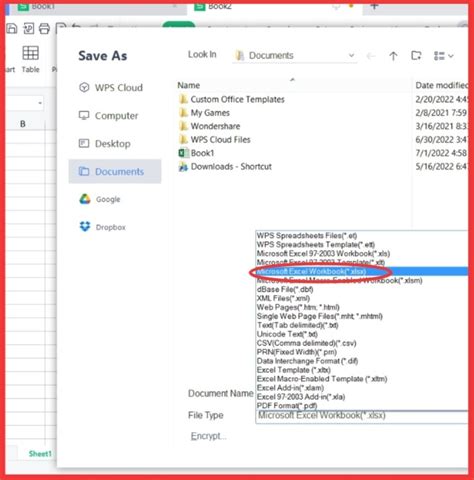Image resolution: width=474 pixels, height=480 pixels.
Task: Open the Custom Office Templates folder
Action: [x=232, y=99]
